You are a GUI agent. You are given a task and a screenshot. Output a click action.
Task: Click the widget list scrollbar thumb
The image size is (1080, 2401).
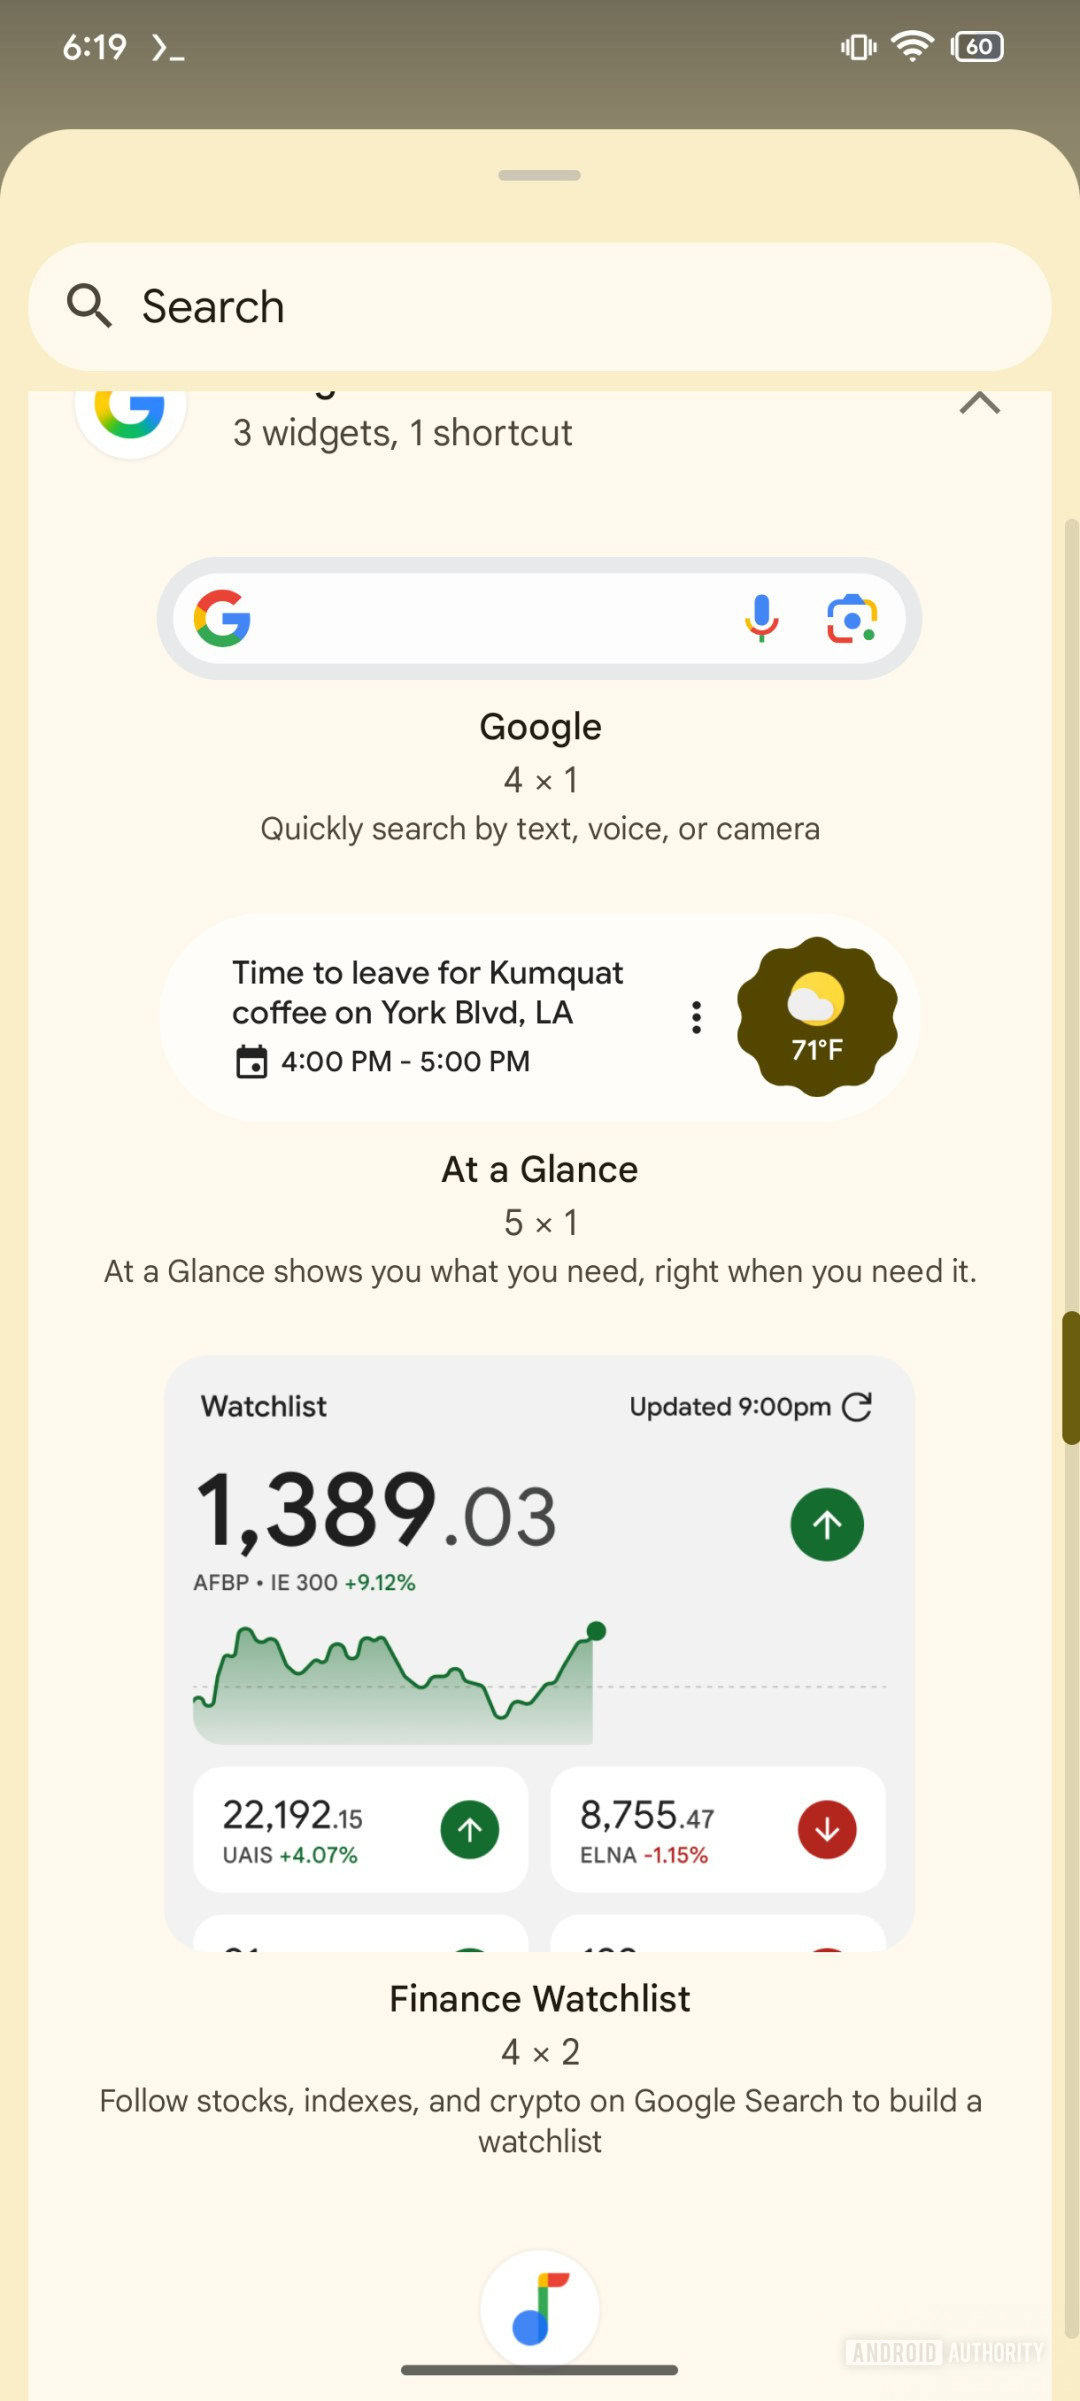coord(1070,1377)
